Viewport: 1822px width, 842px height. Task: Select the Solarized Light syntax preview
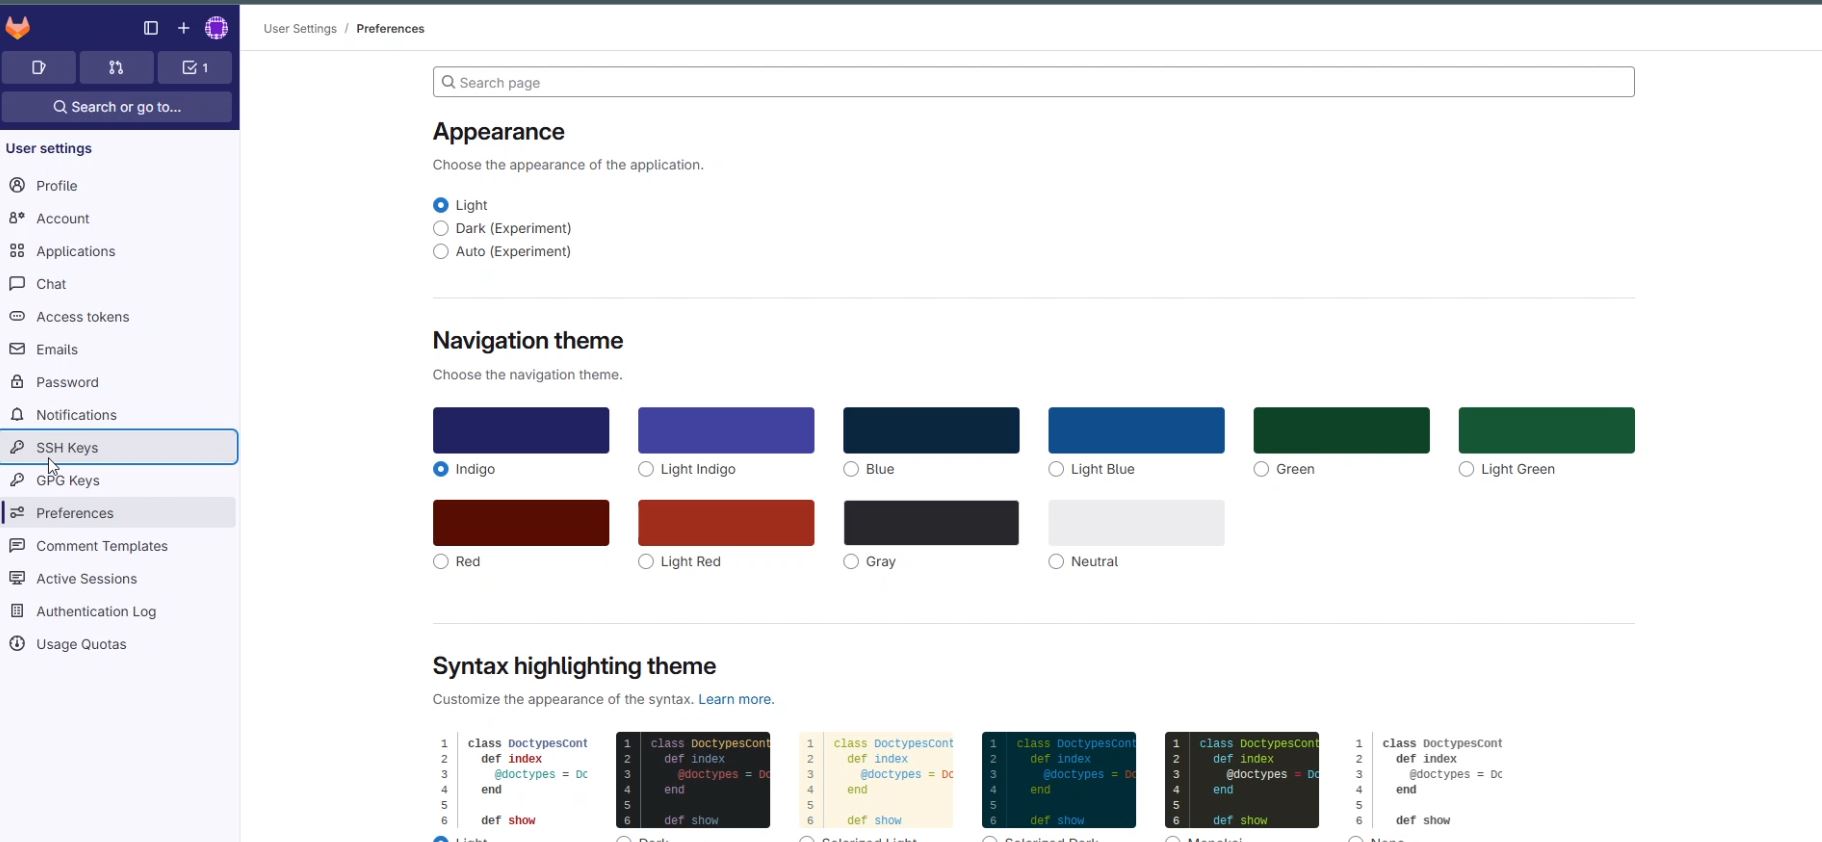876,780
